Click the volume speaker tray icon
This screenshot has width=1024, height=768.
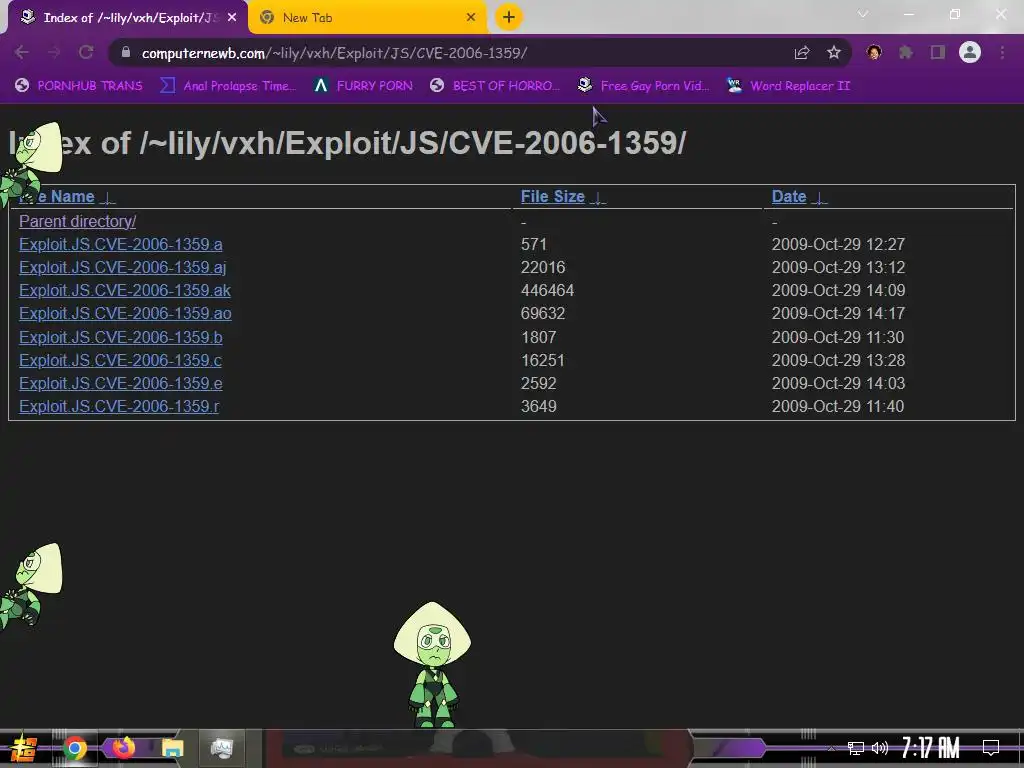pyautogui.click(x=880, y=748)
